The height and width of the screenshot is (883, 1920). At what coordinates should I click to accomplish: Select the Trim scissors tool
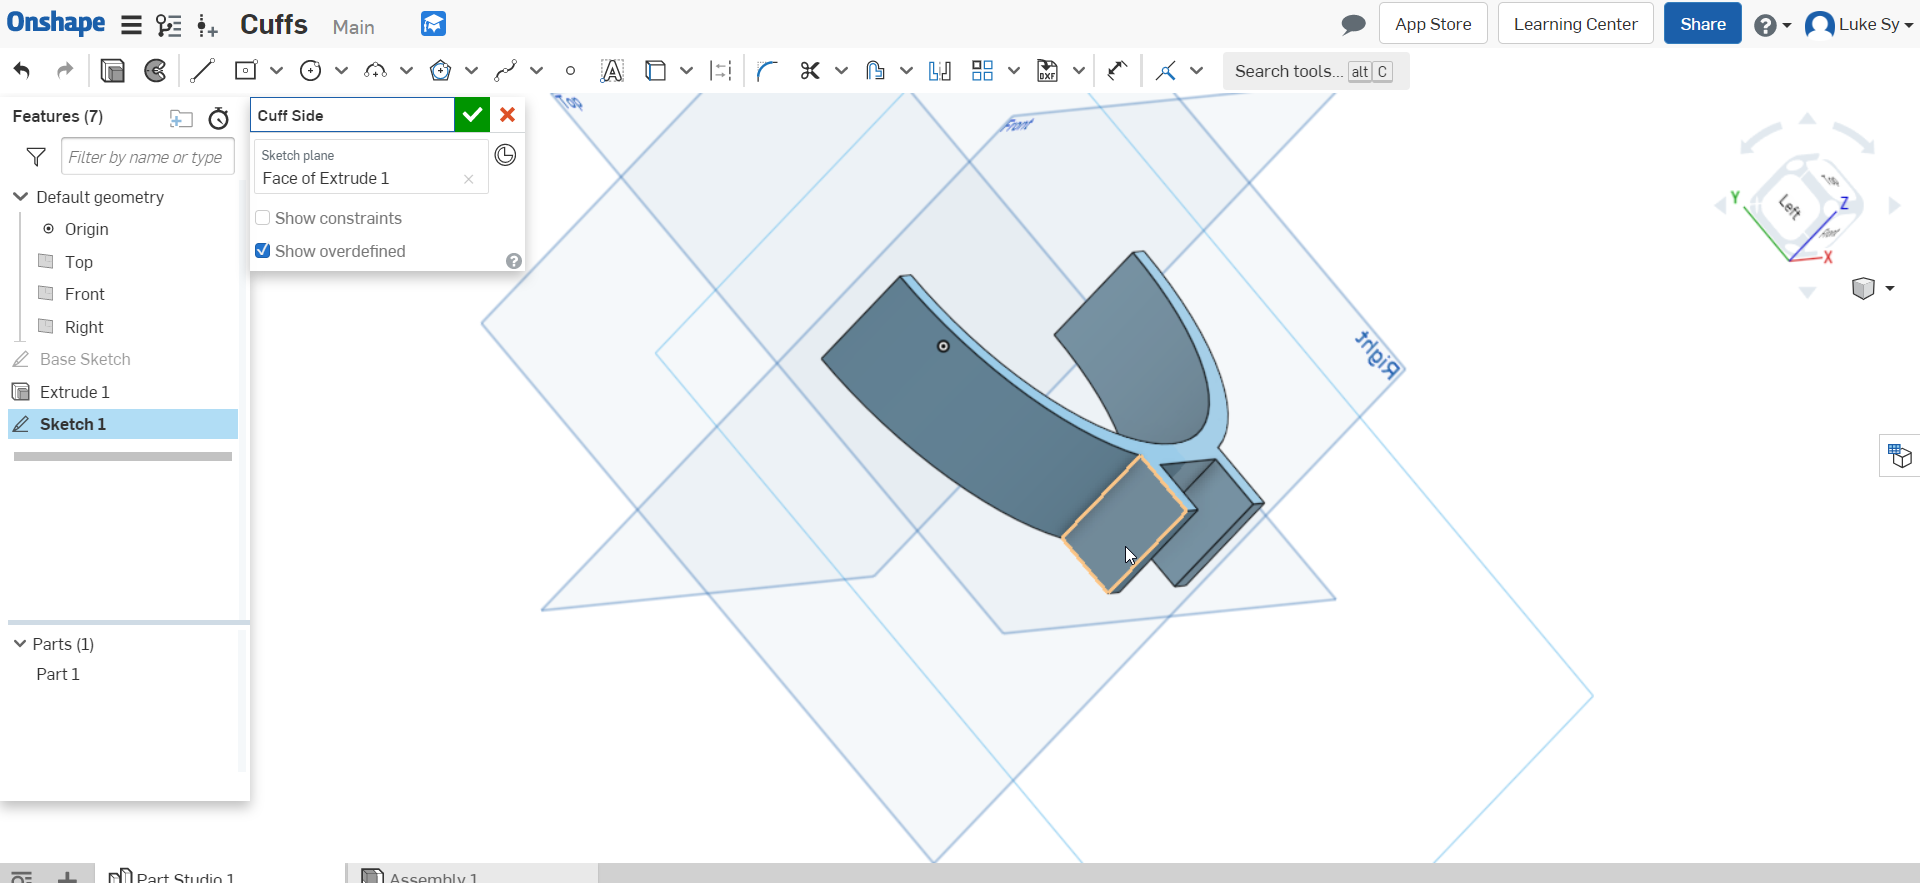810,70
